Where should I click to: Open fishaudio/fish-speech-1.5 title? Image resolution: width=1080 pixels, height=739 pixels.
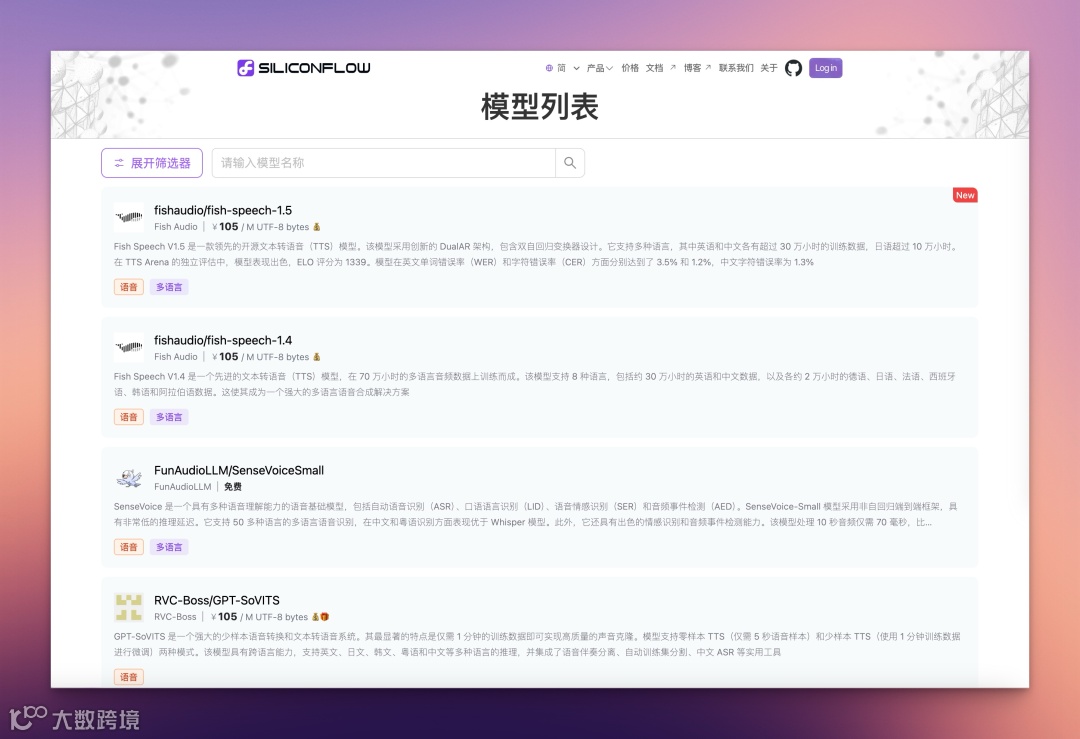coord(223,210)
